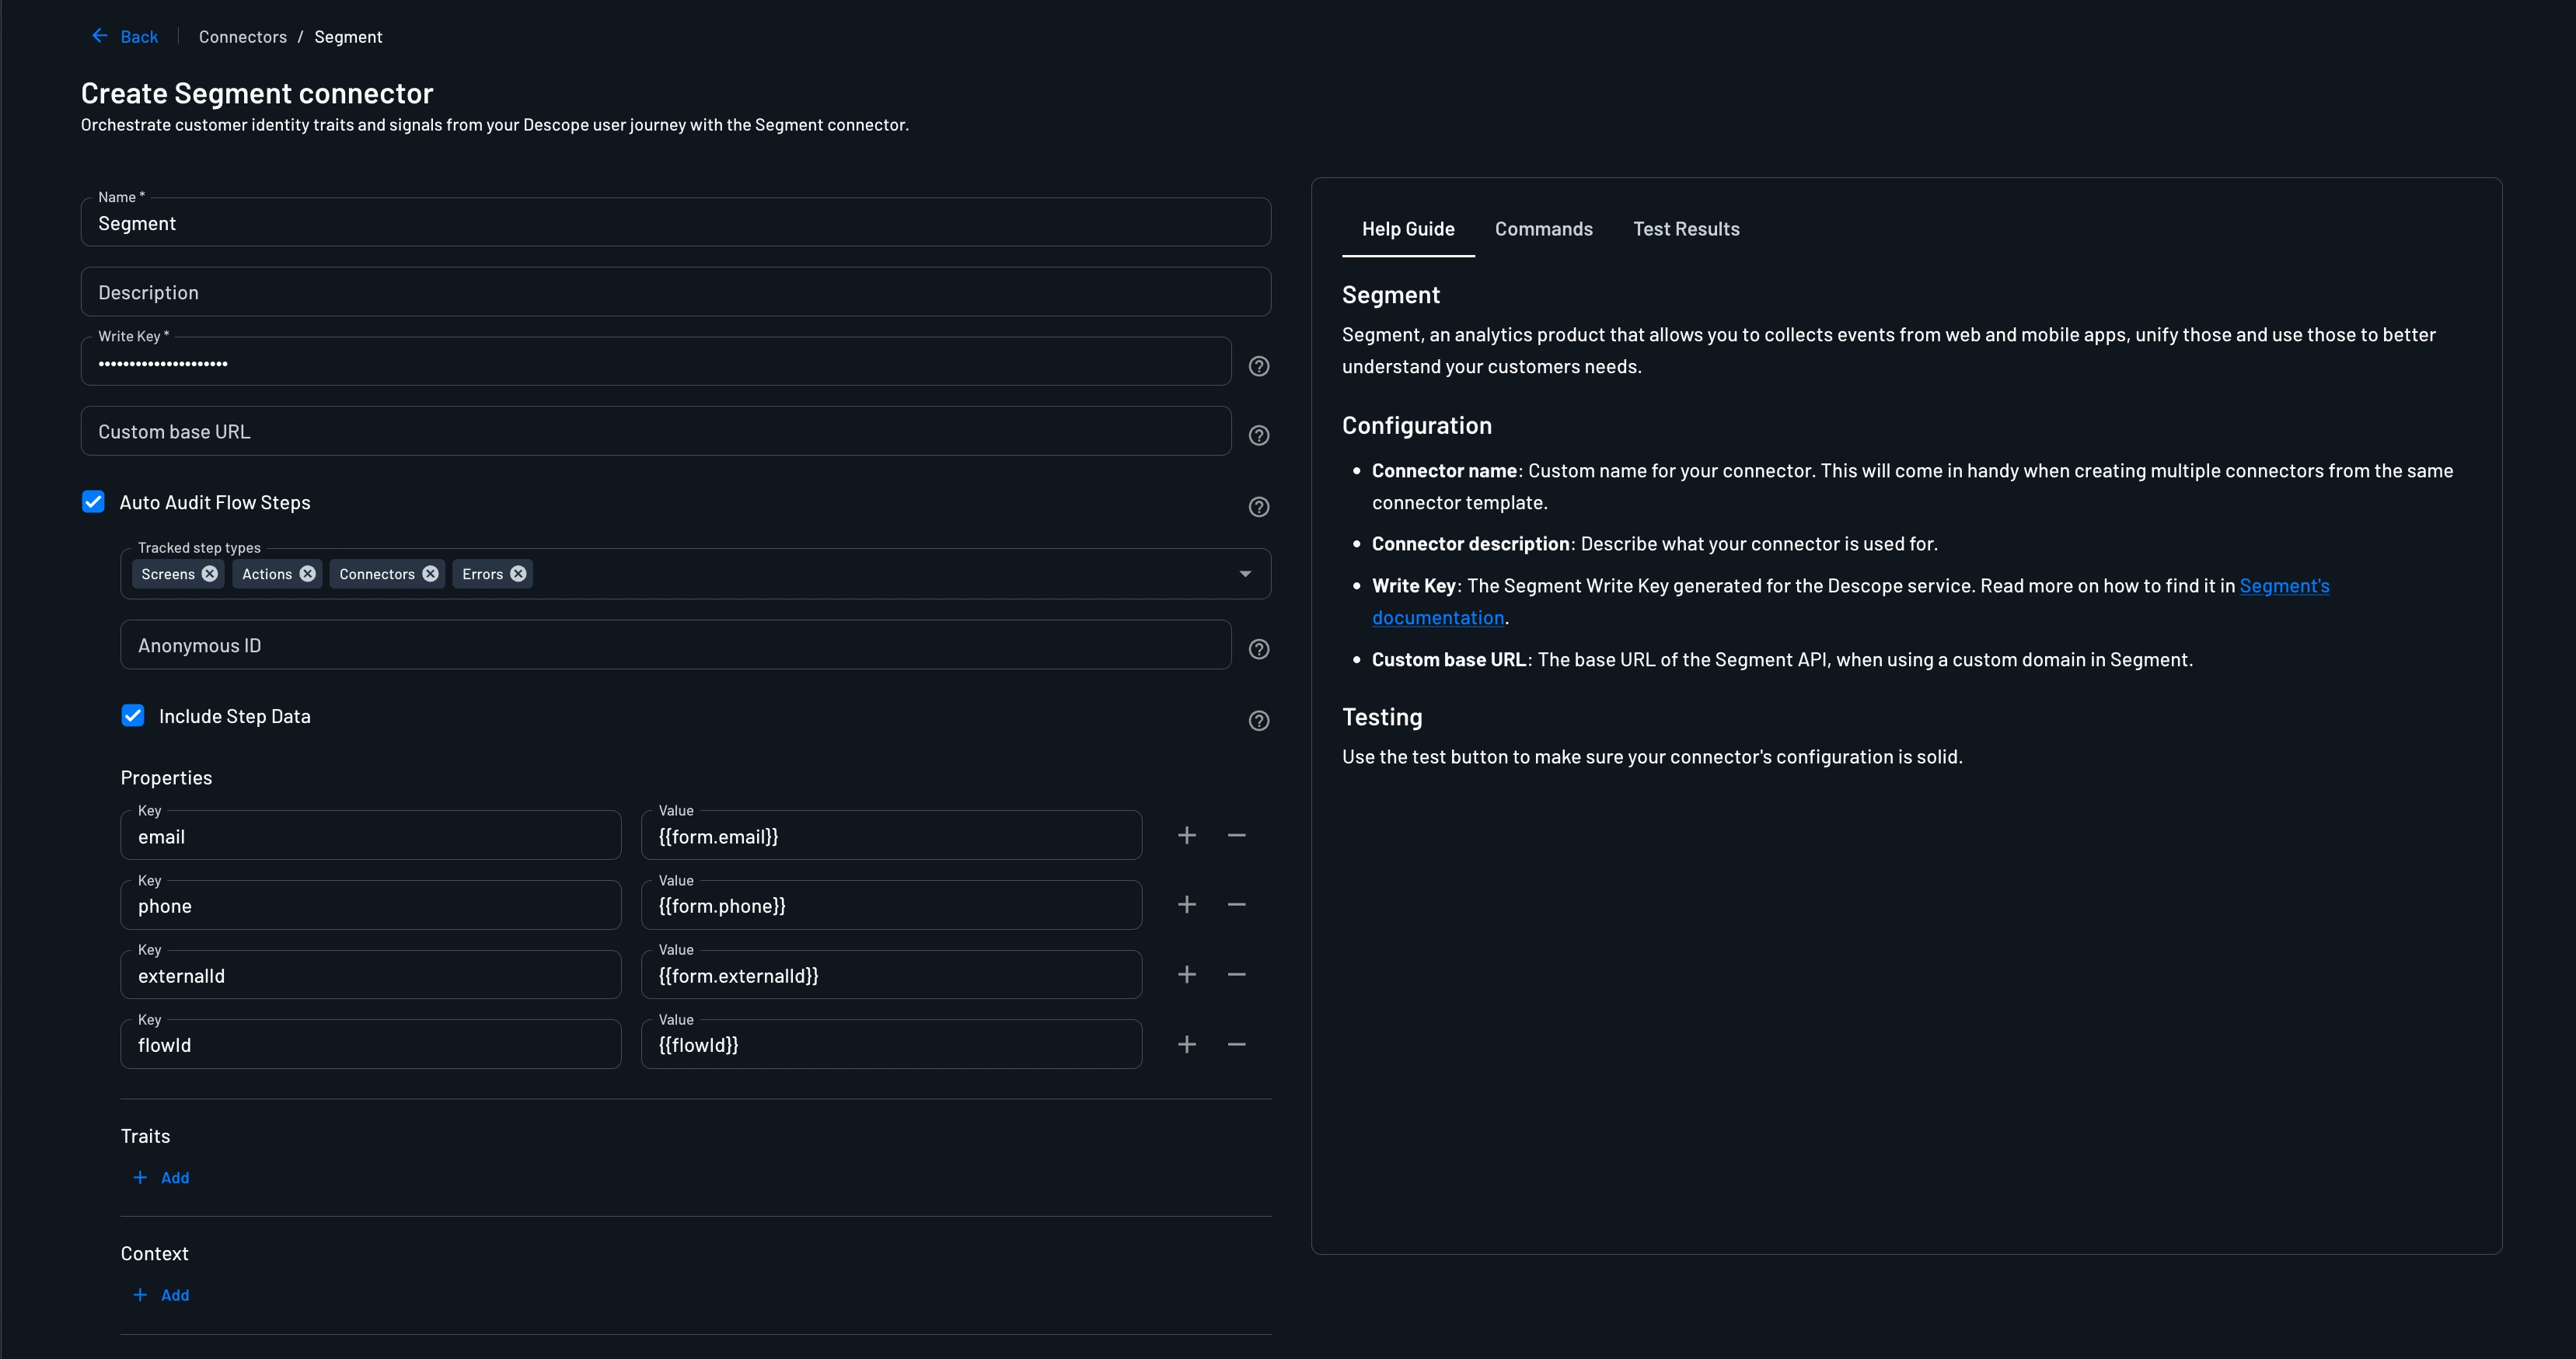Remove the phone property row

coord(1237,905)
